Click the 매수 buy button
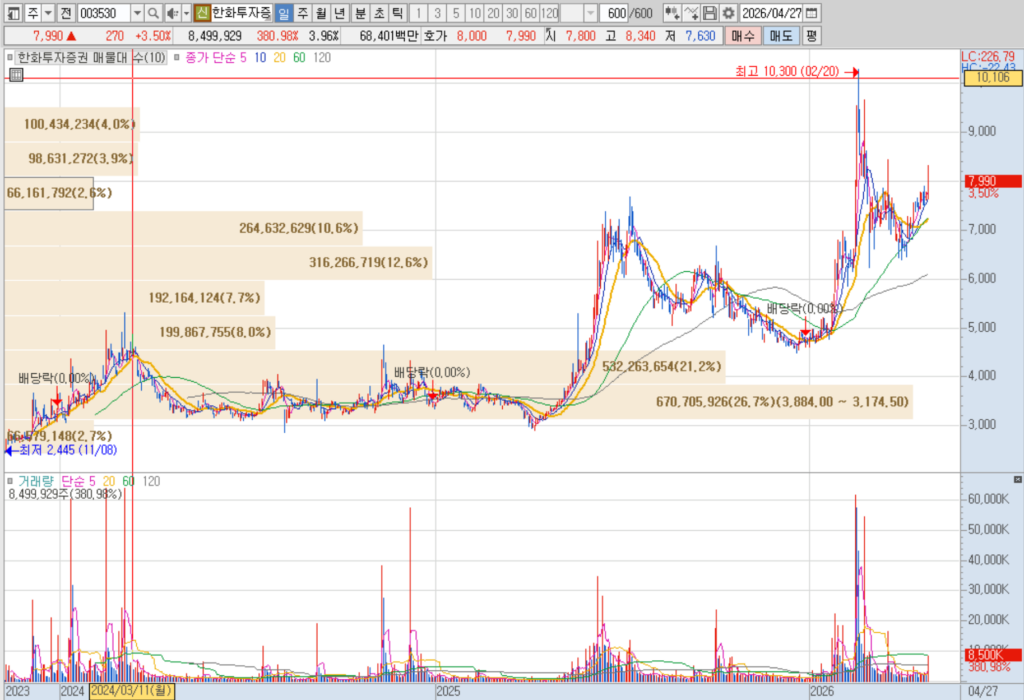 tap(743, 36)
